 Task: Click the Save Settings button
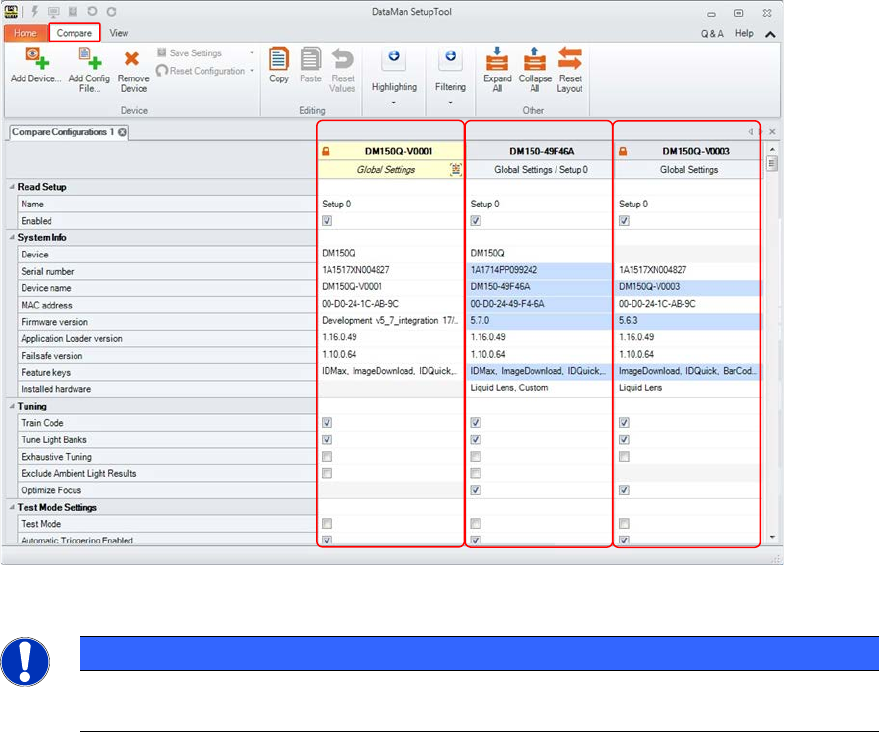[189, 53]
